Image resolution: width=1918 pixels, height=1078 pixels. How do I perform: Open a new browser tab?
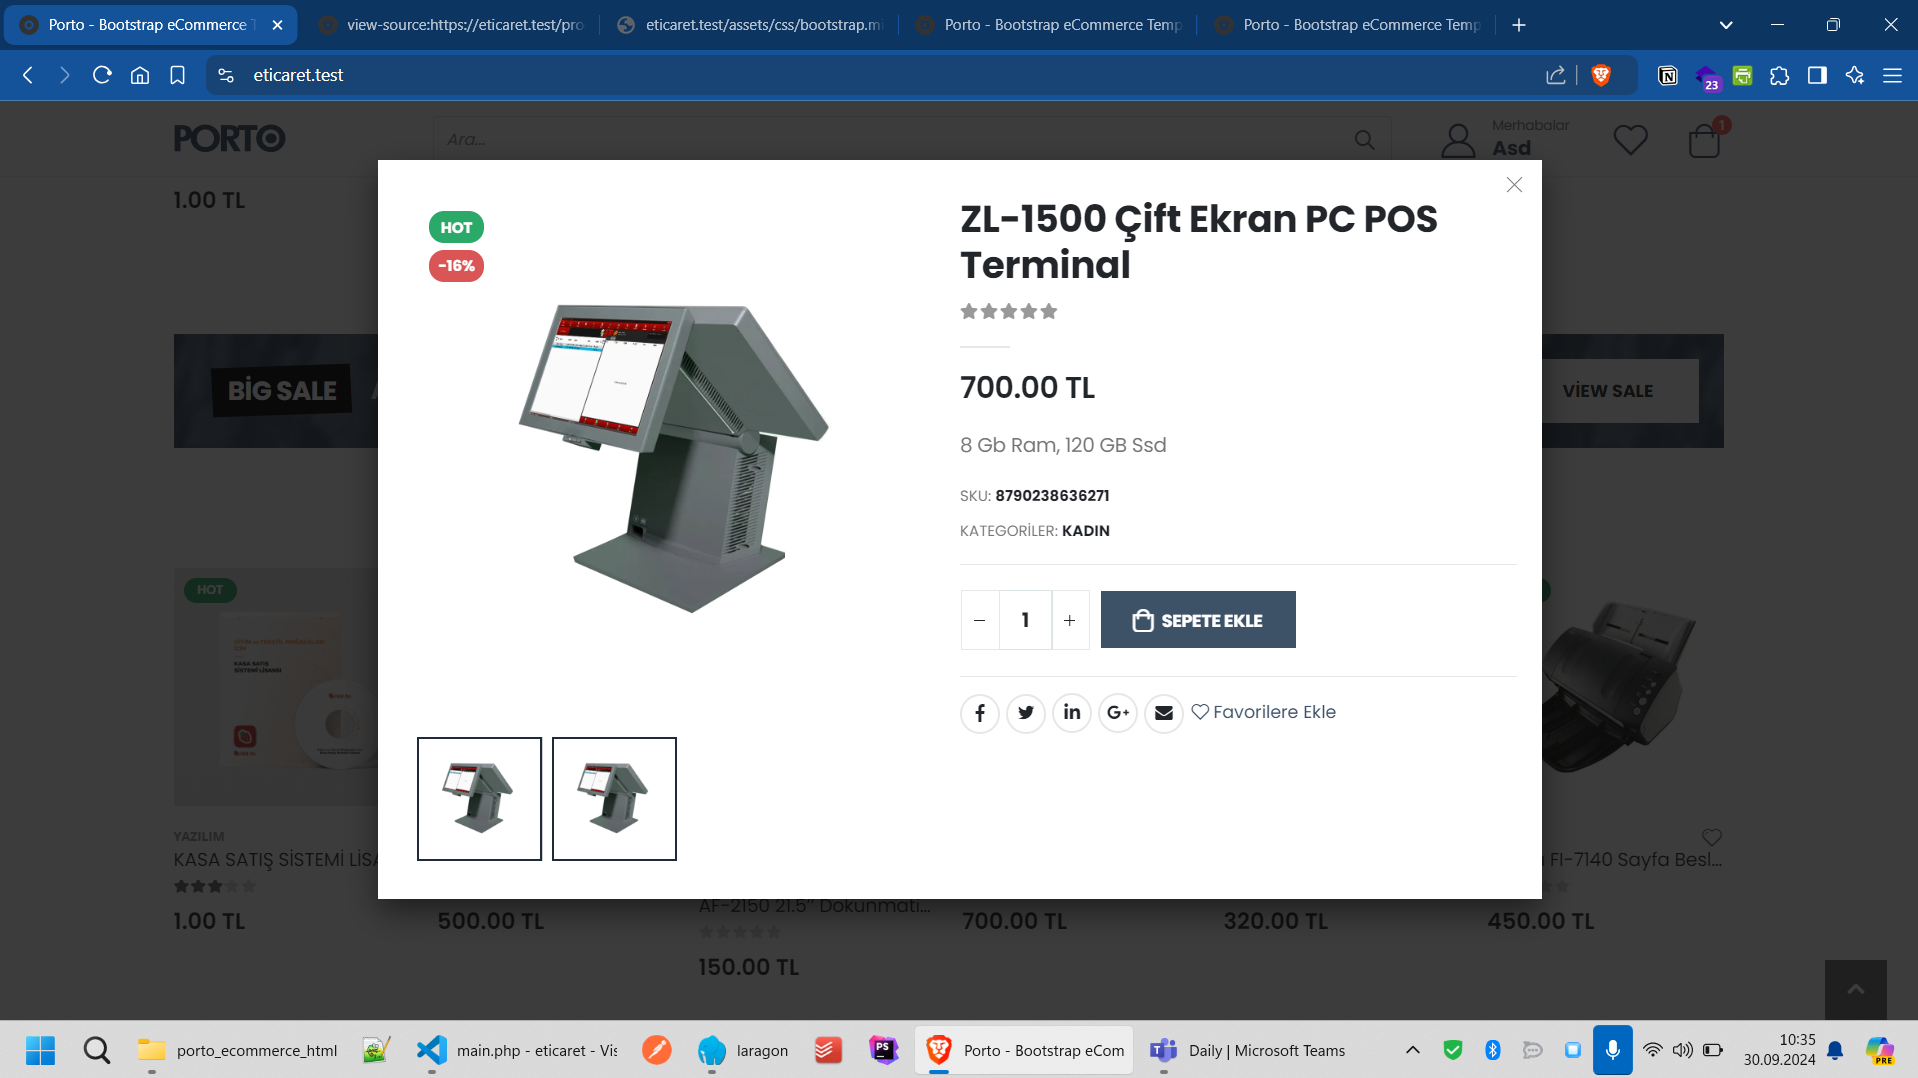[x=1519, y=25]
